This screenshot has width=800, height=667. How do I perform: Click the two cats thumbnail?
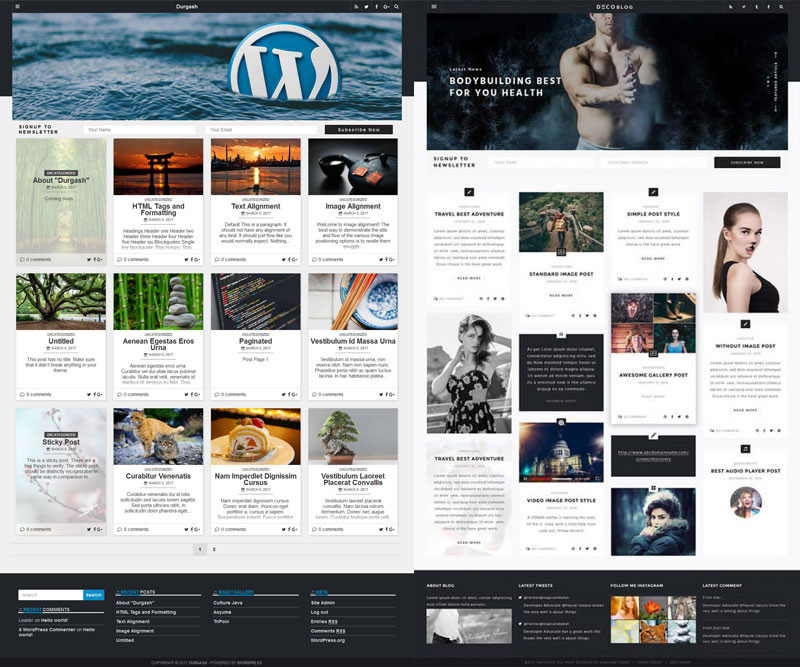tap(158, 436)
